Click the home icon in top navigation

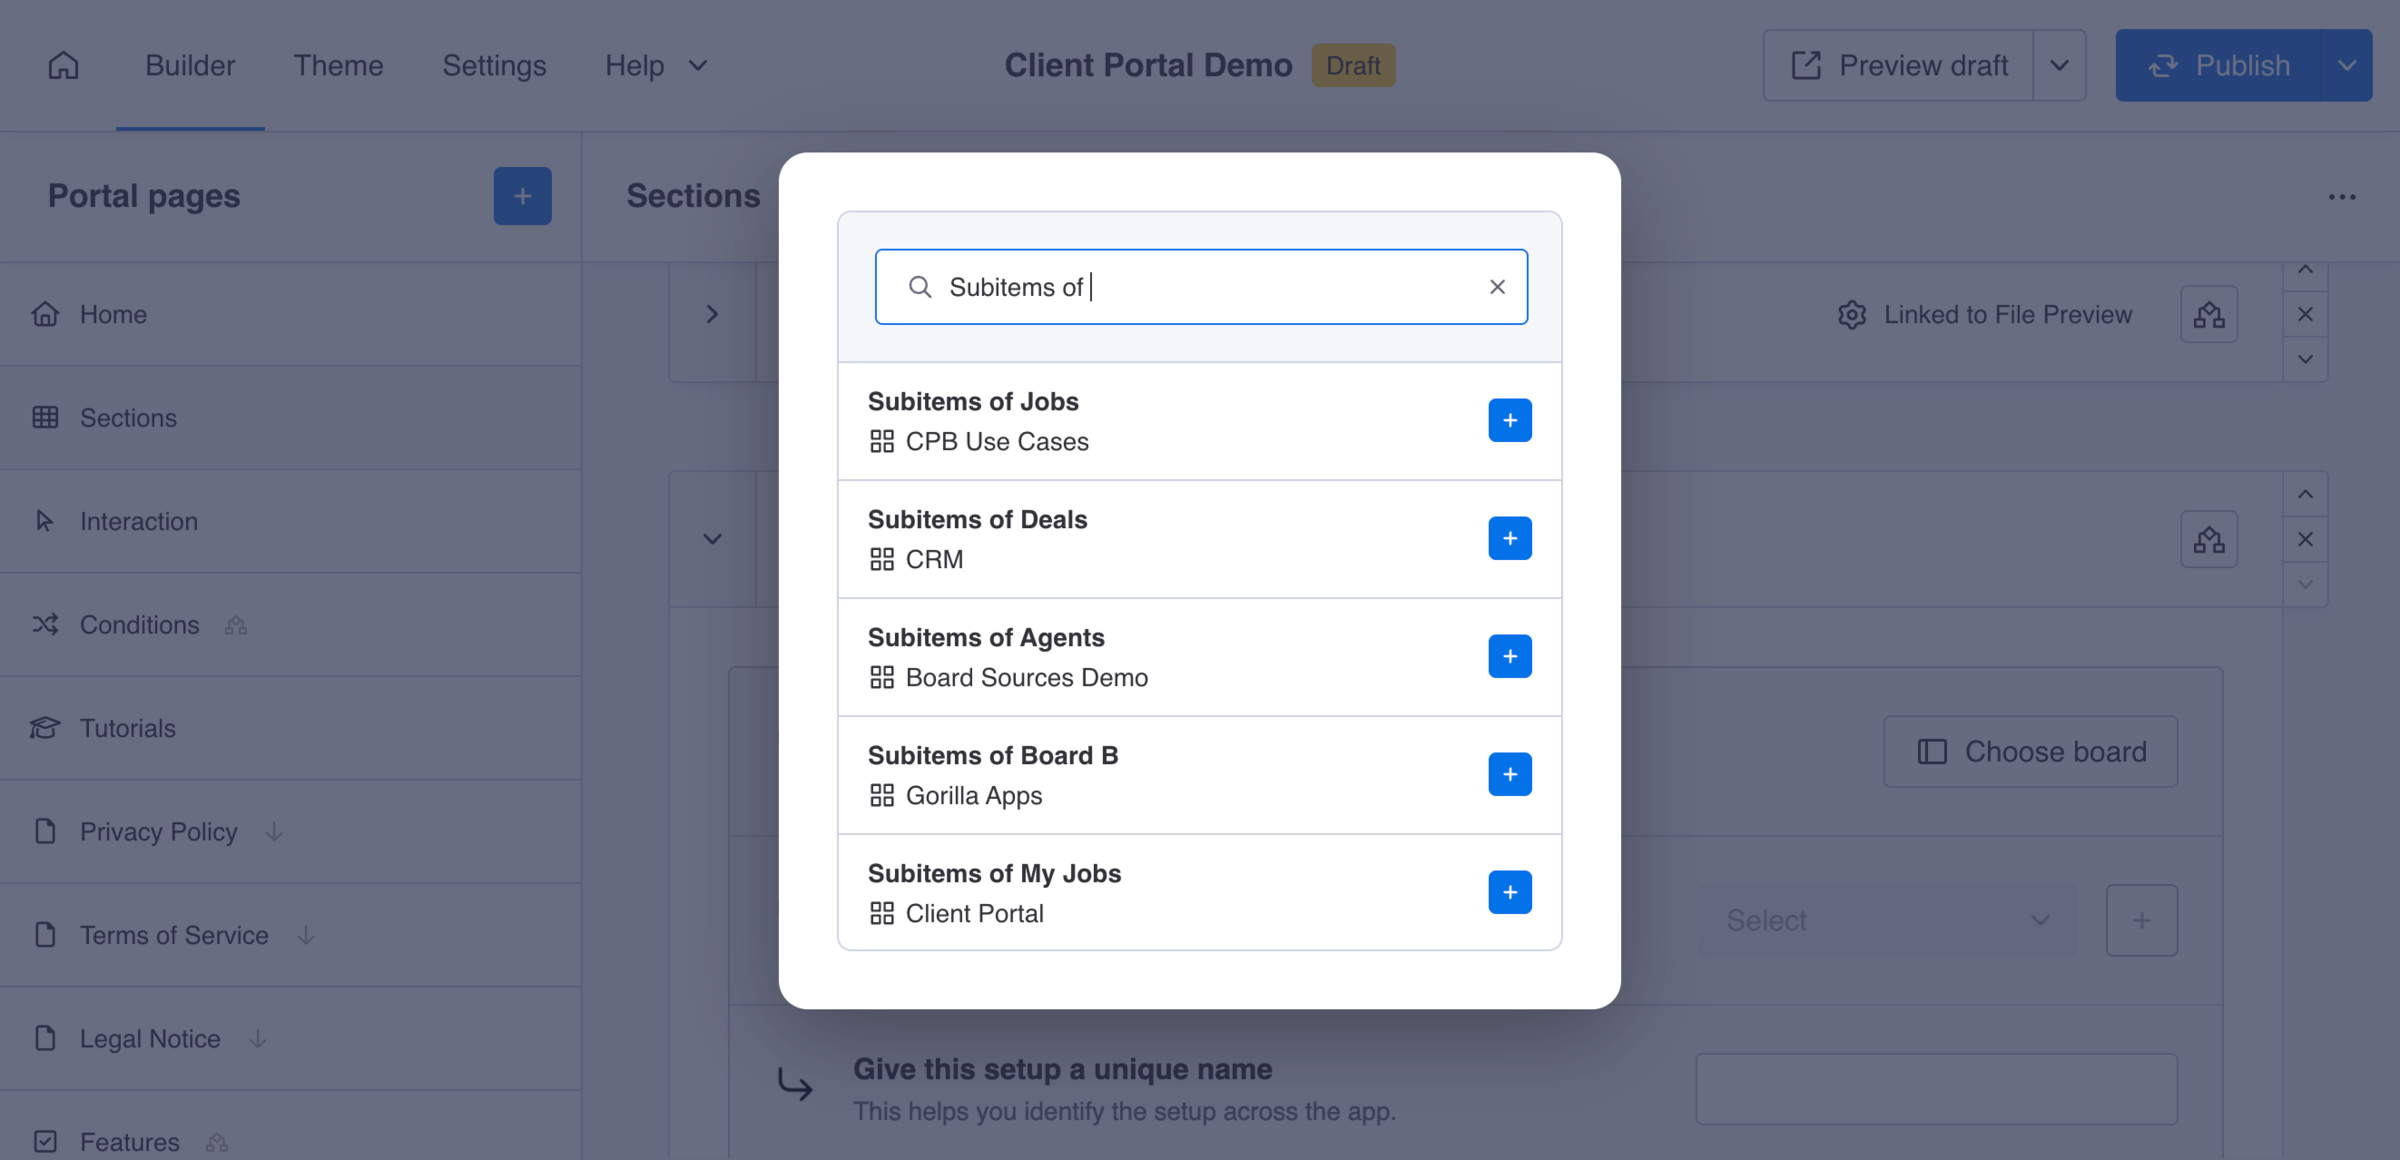(63, 65)
